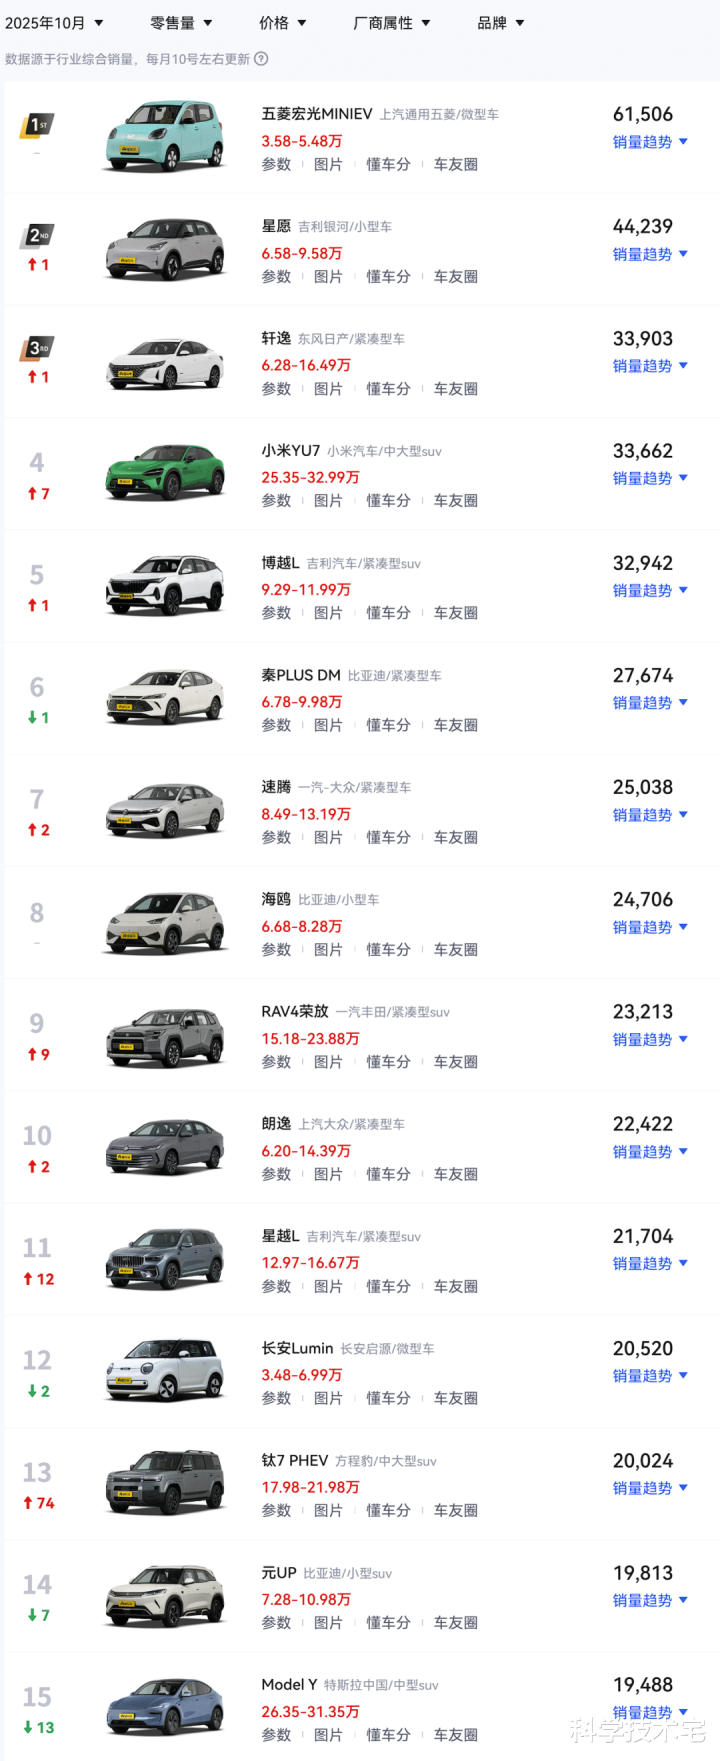Screen dimensions: 720x1761
Task: View 图片 for 轩逸
Action: tap(328, 389)
